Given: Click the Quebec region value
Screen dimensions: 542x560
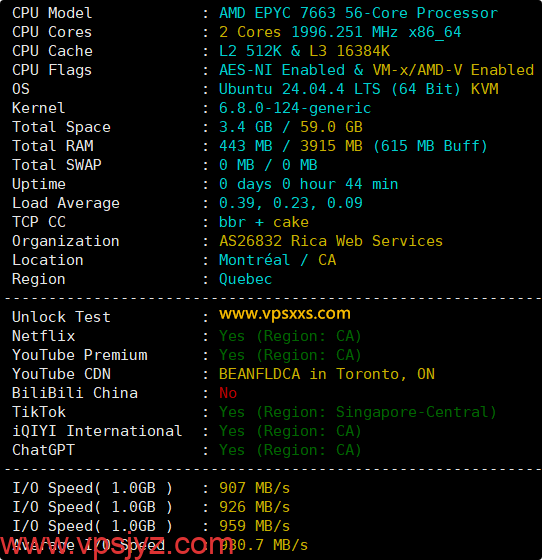Looking at the screenshot, I should click(245, 279).
